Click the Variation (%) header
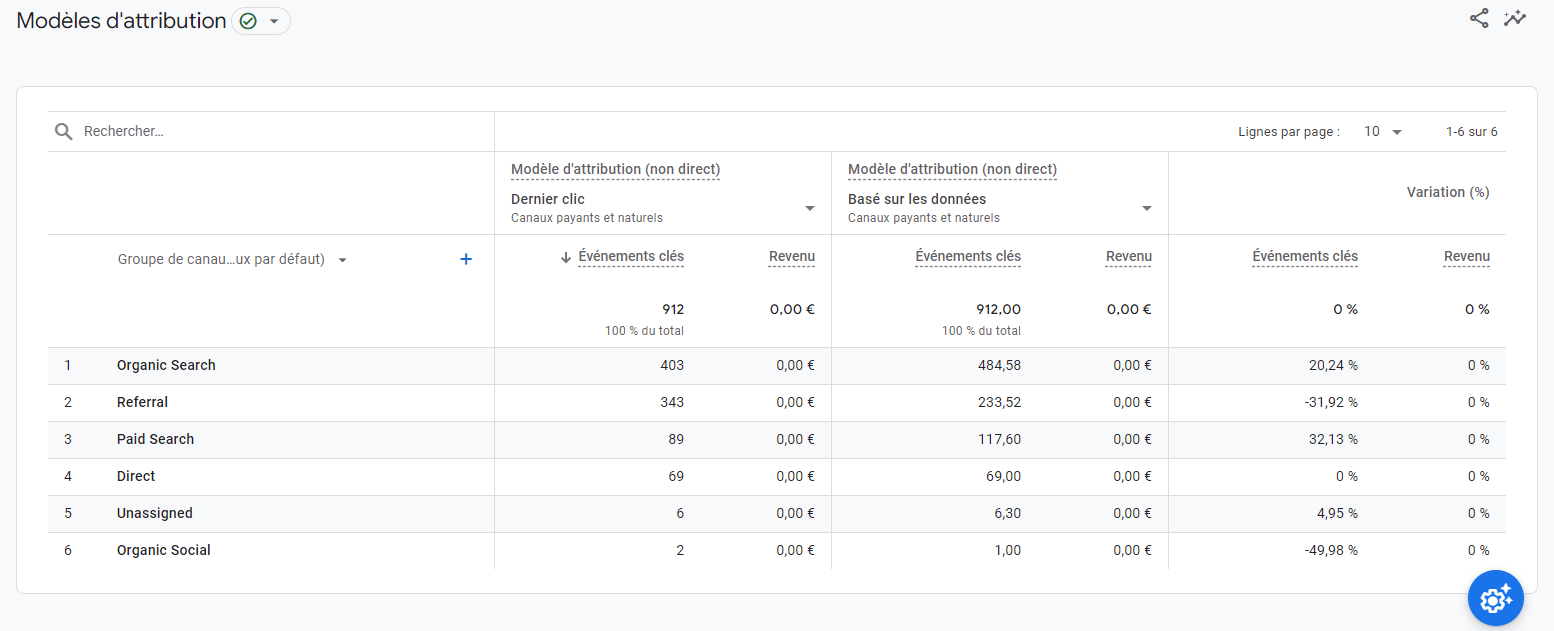 pyautogui.click(x=1448, y=192)
